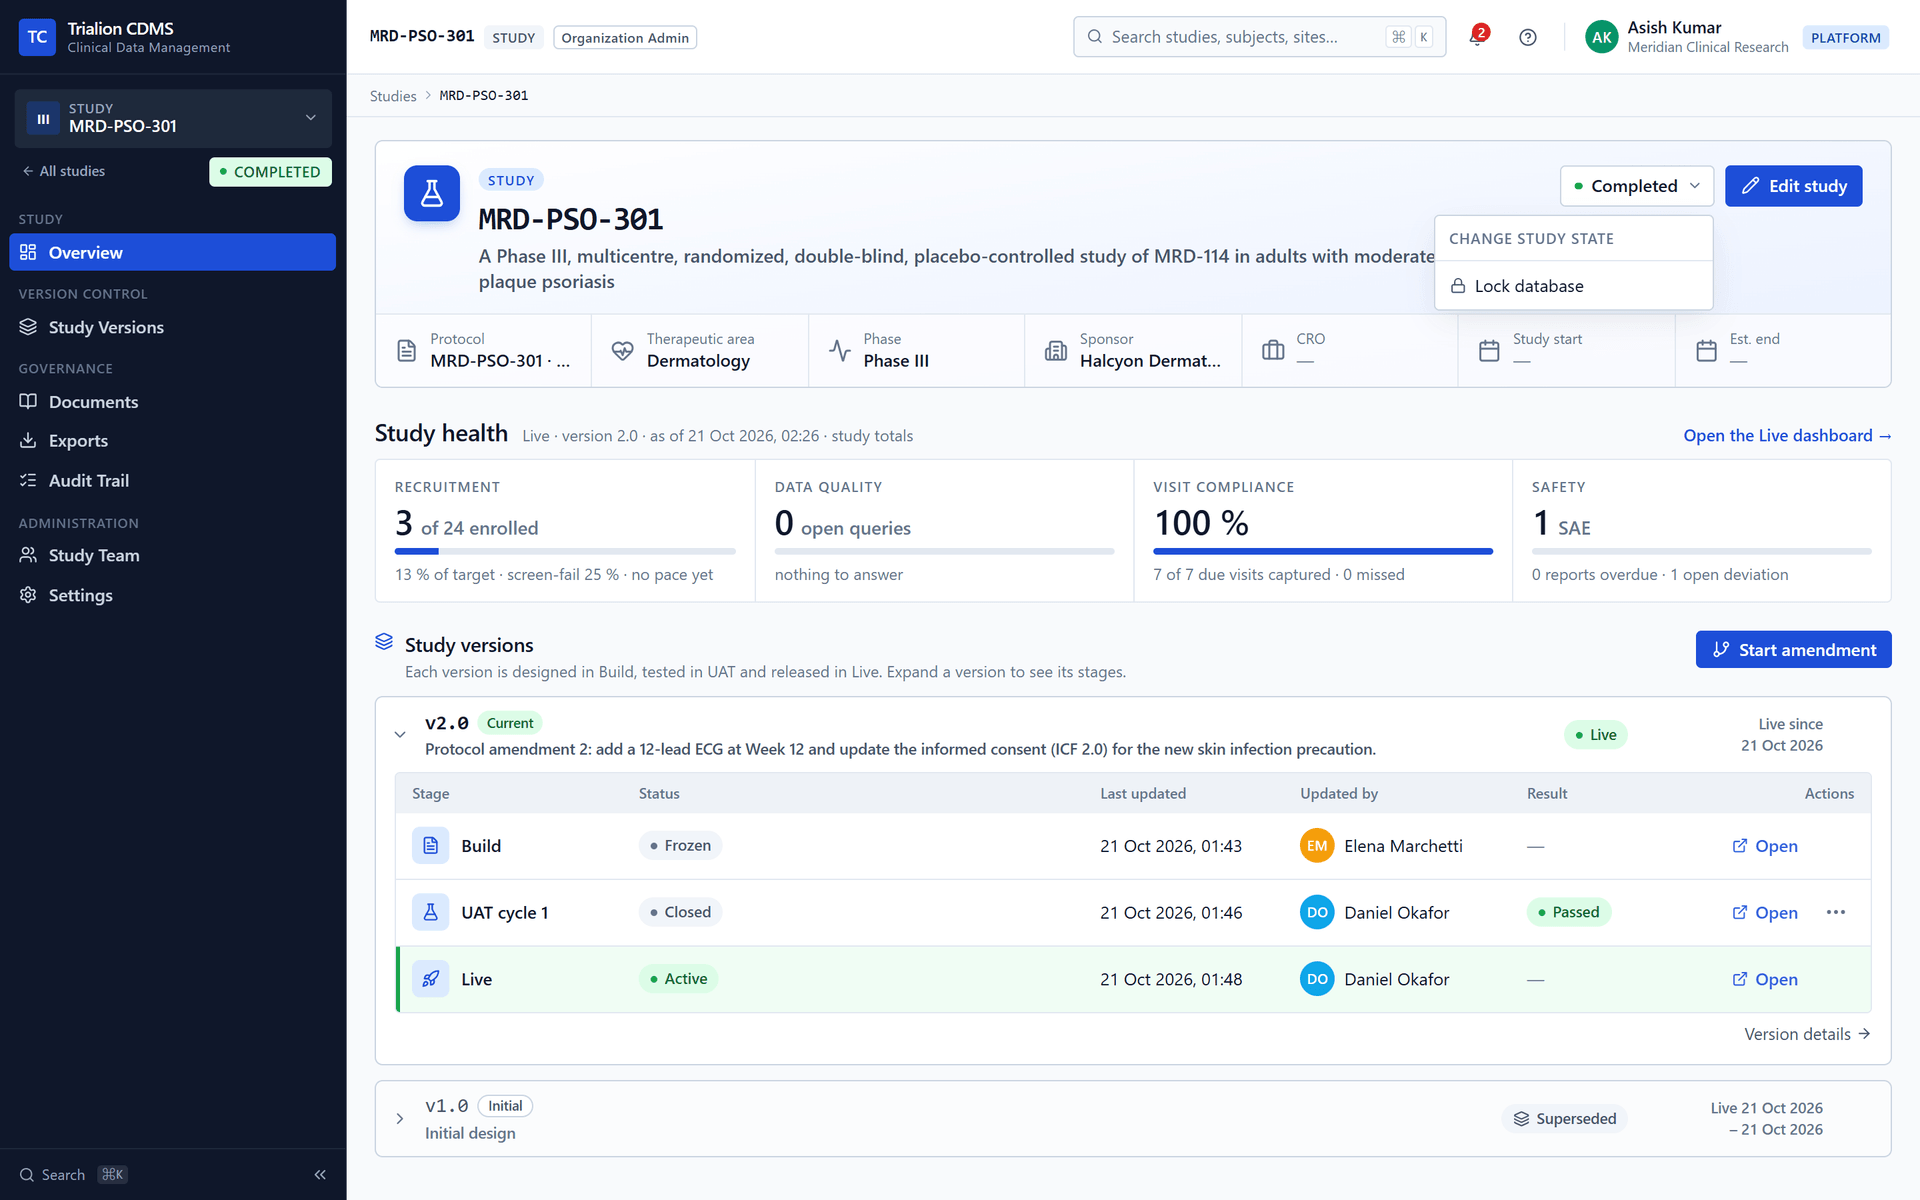
Task: Open the Completed study state dropdown
Action: [1636, 186]
